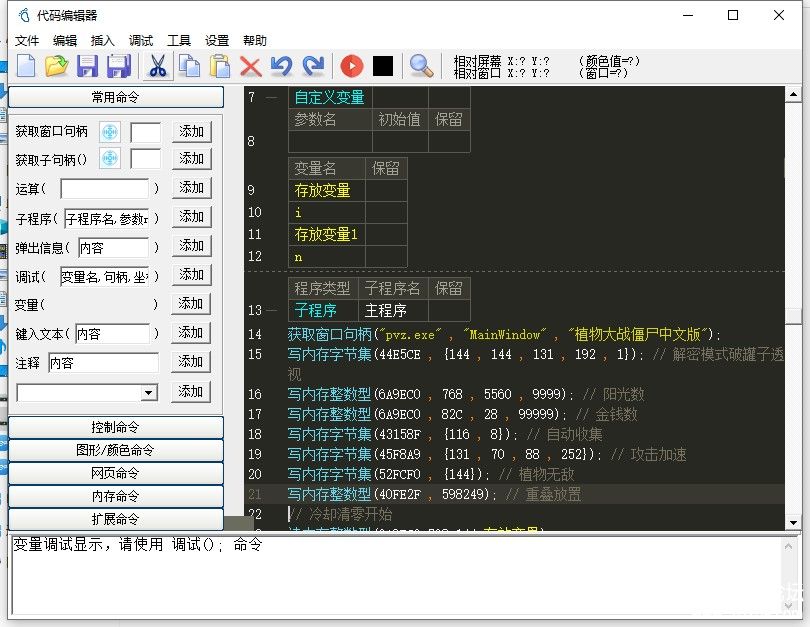Expand the 图形/颜色命令 section
810x627 pixels.
pos(116,450)
